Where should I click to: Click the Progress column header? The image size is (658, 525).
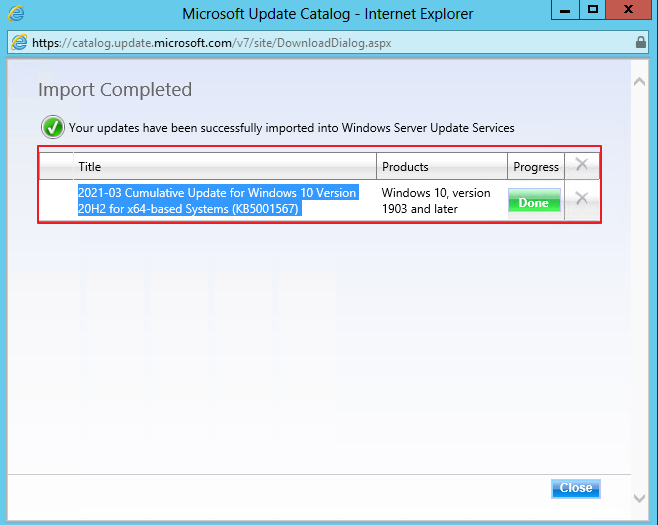[x=536, y=166]
